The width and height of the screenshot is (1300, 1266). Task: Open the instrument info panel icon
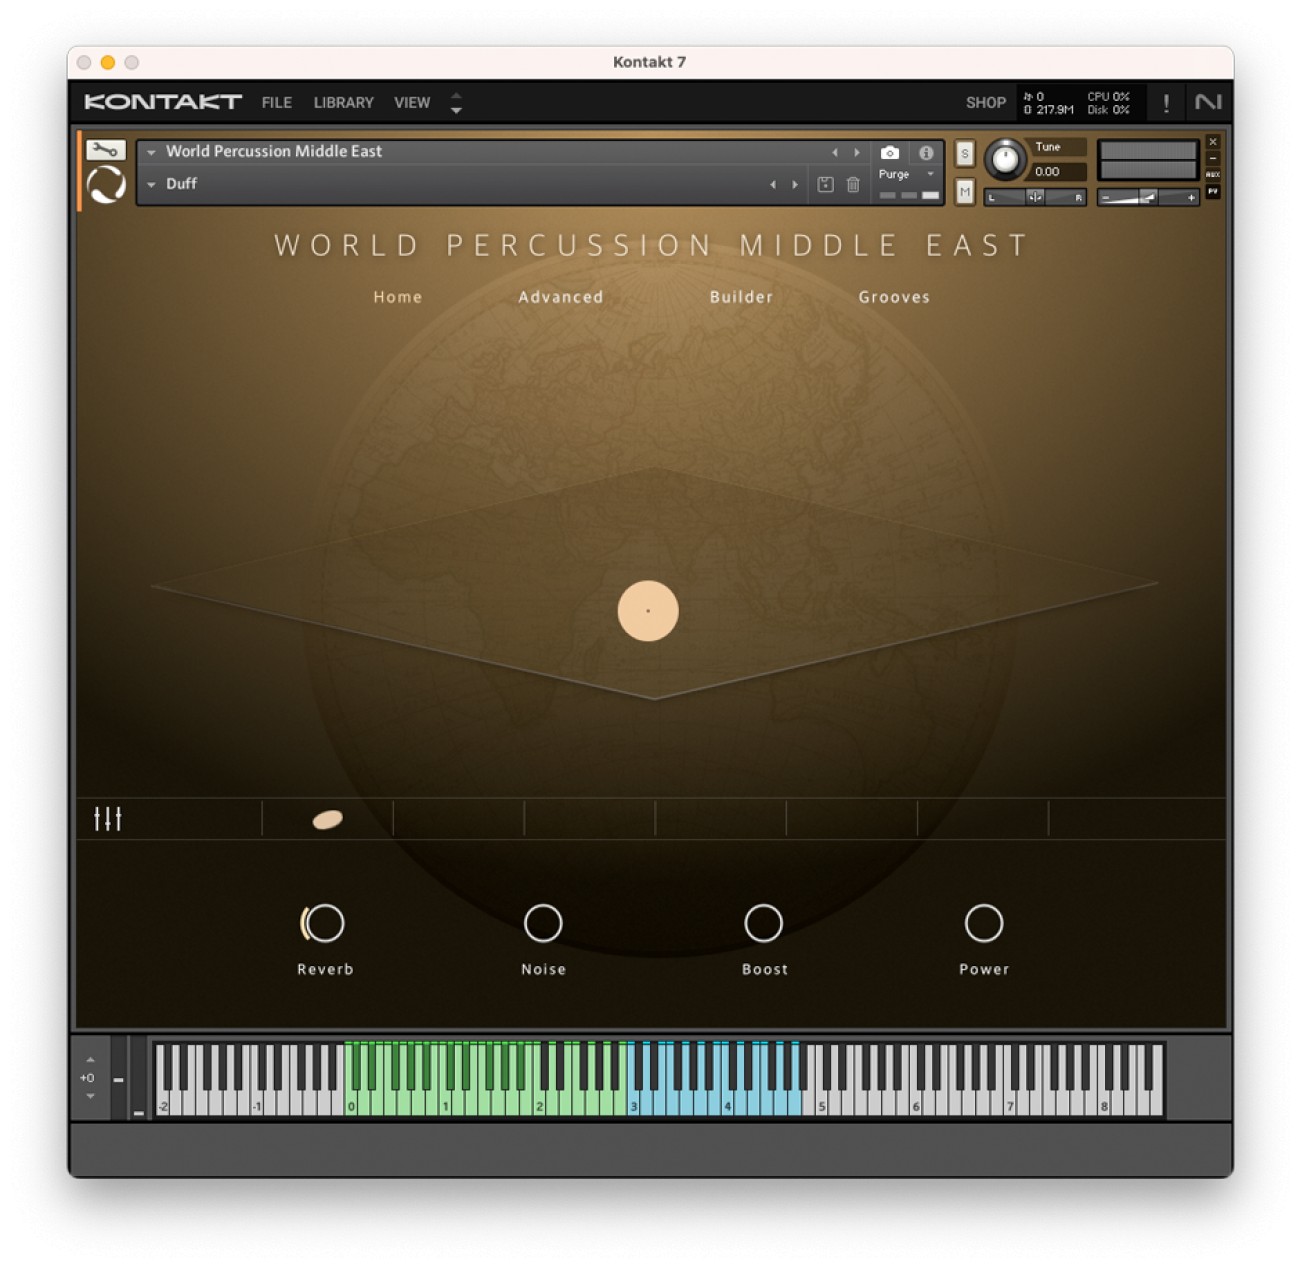coord(925,152)
